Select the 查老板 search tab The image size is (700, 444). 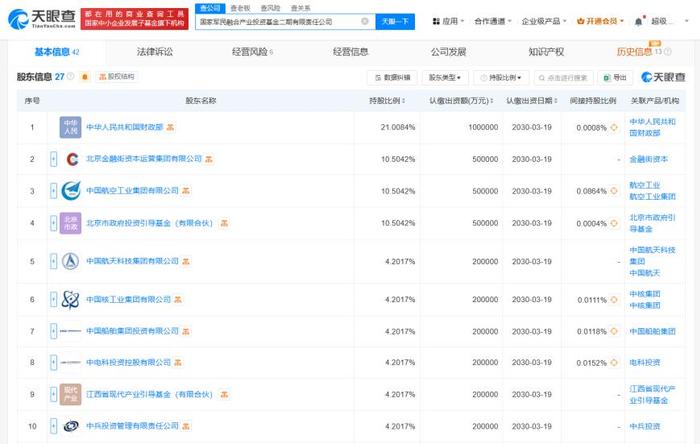click(240, 8)
